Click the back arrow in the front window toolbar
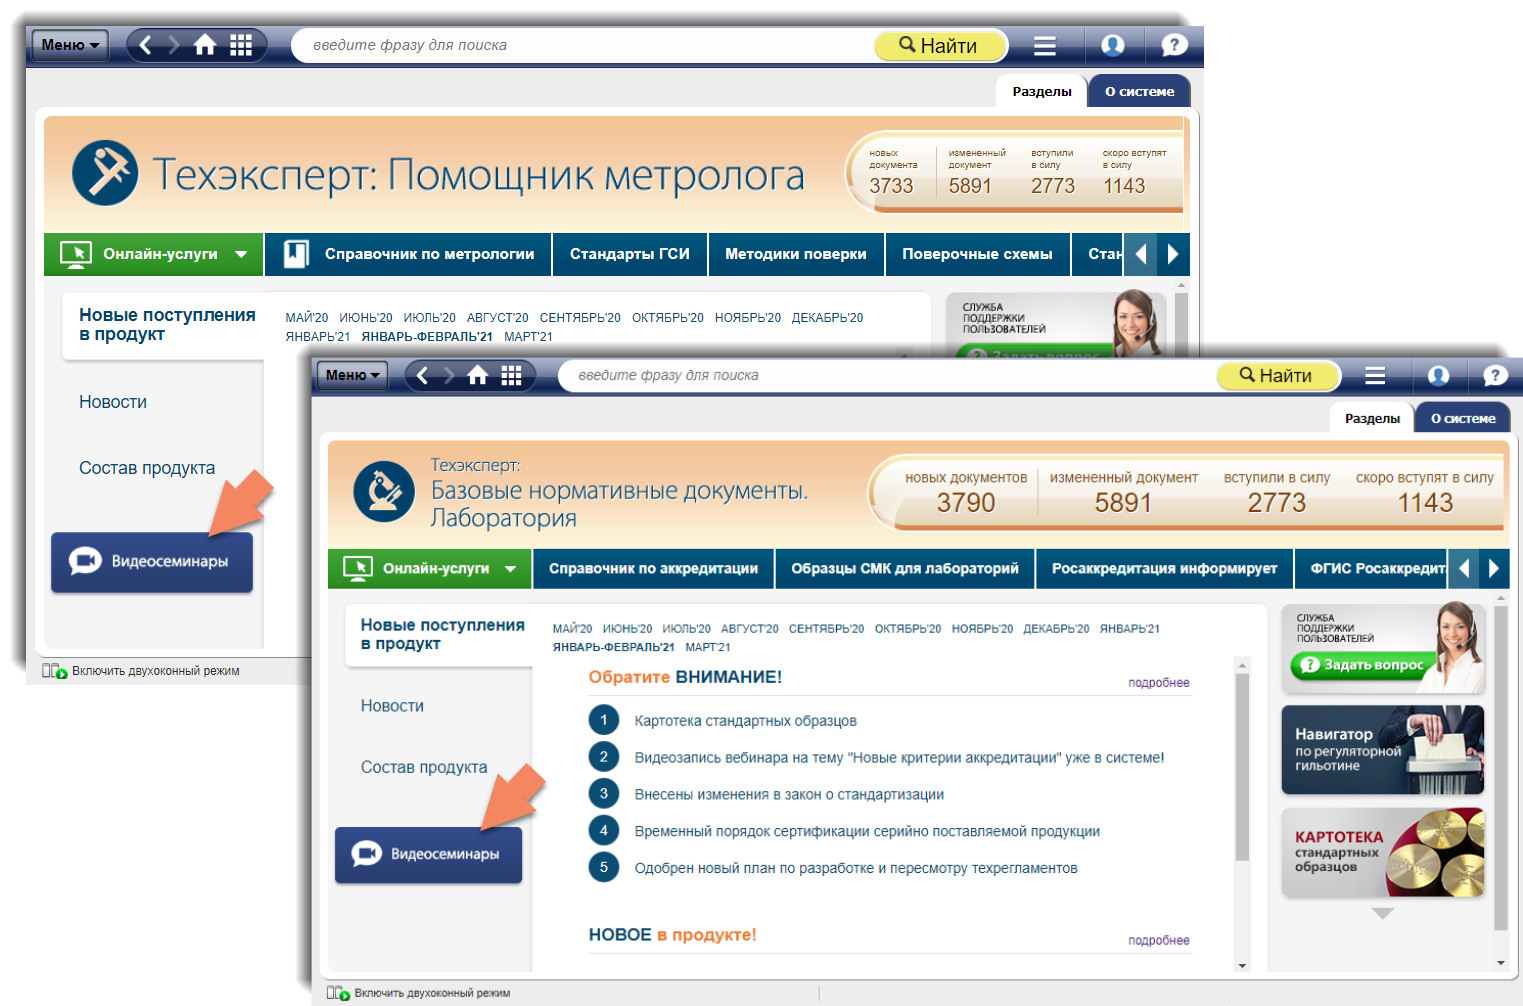 click(x=422, y=375)
